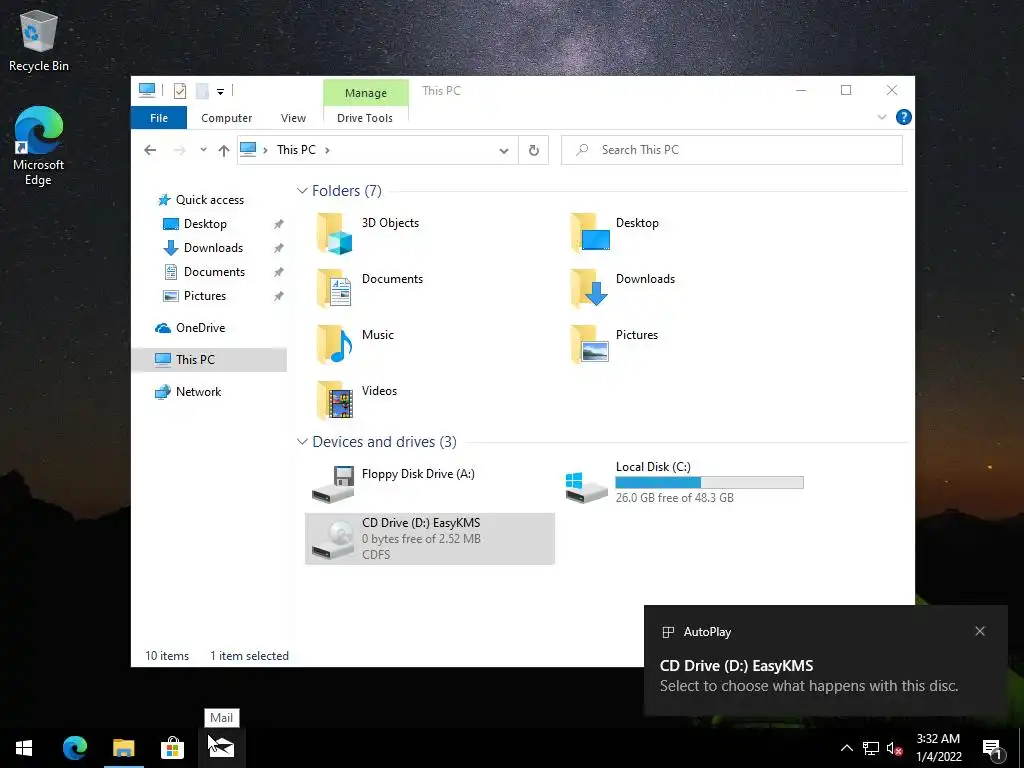1024x768 pixels.
Task: Select the Pictures folder in Folders
Action: pyautogui.click(x=615, y=344)
